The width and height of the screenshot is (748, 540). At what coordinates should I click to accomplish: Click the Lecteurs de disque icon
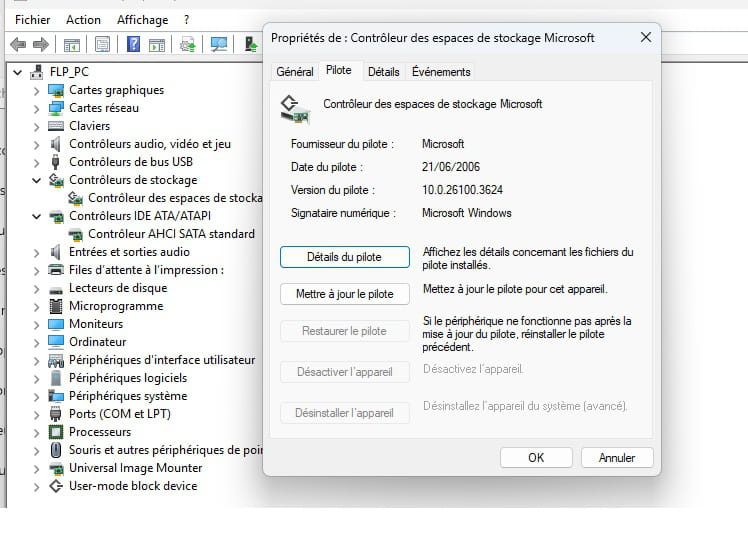coord(56,290)
